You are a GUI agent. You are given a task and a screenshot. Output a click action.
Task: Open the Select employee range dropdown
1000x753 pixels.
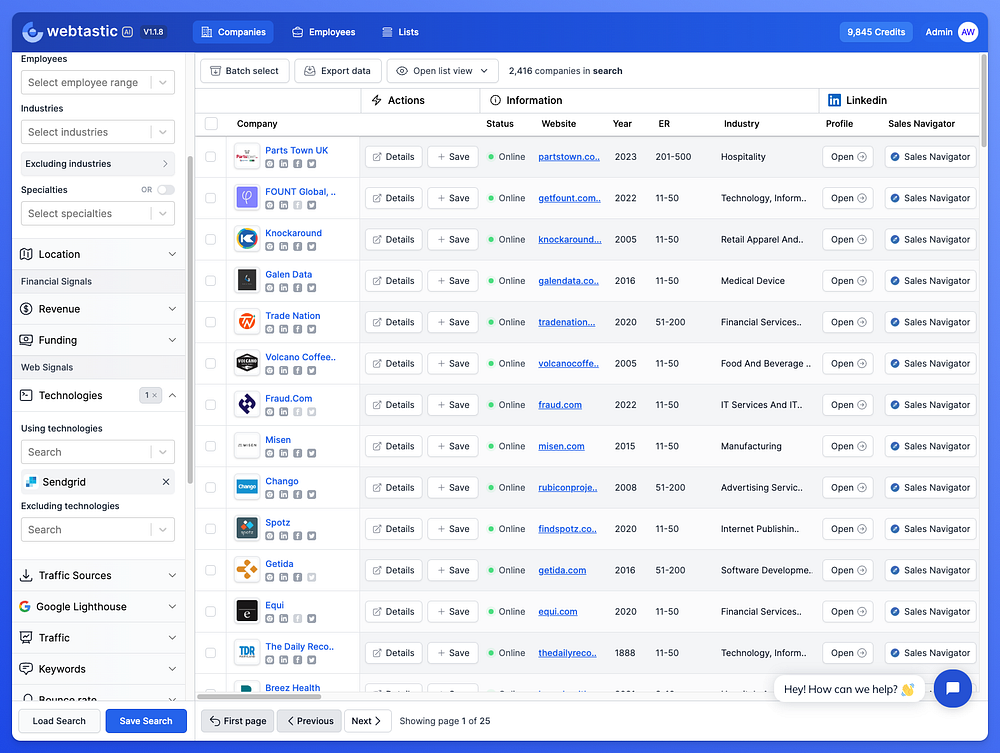point(98,82)
